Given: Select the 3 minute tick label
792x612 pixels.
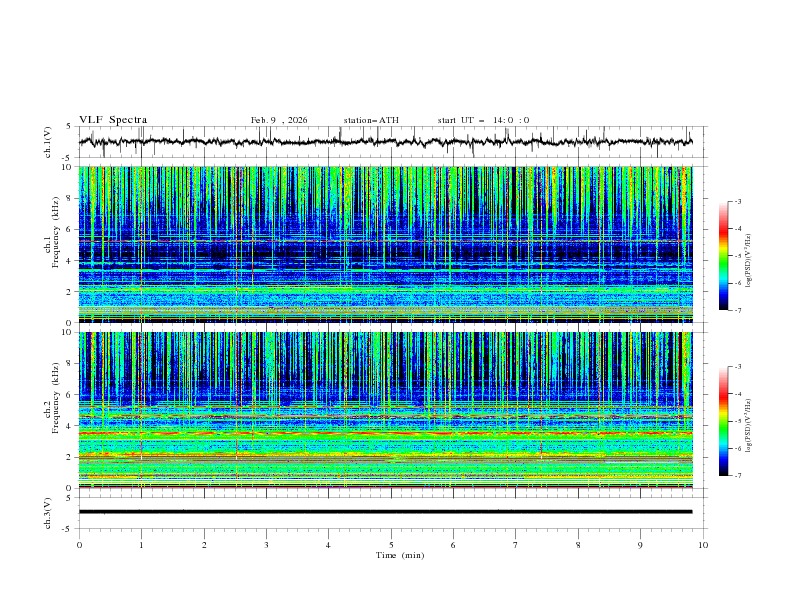Looking at the screenshot, I should [x=266, y=545].
